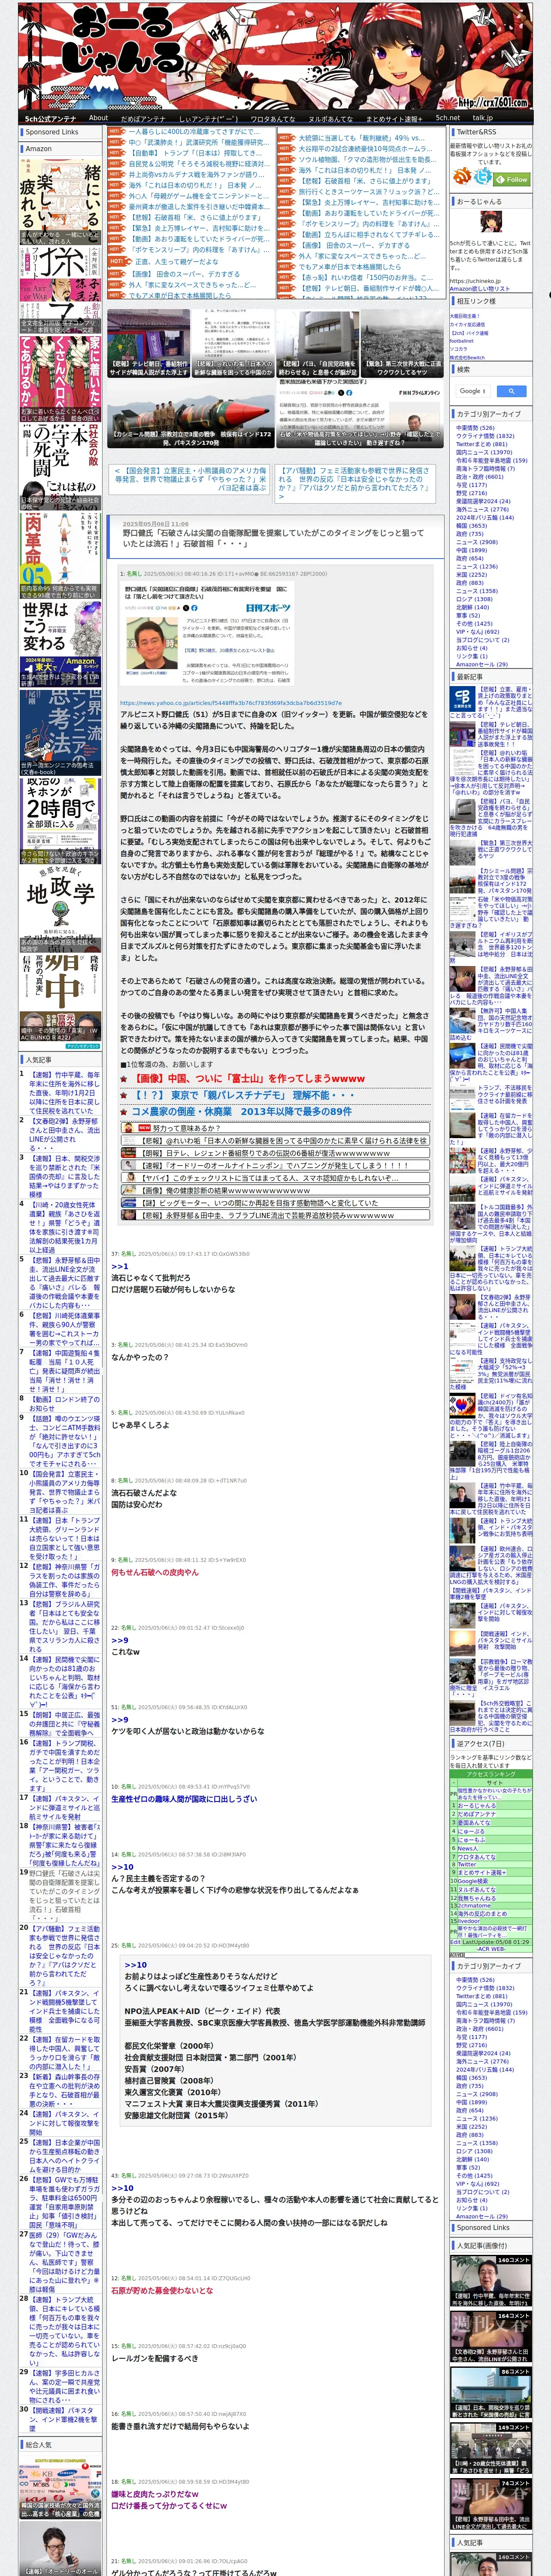The image size is (551, 2576).
Task: Click the blue search magnifier button
Action: pyautogui.click(x=511, y=391)
